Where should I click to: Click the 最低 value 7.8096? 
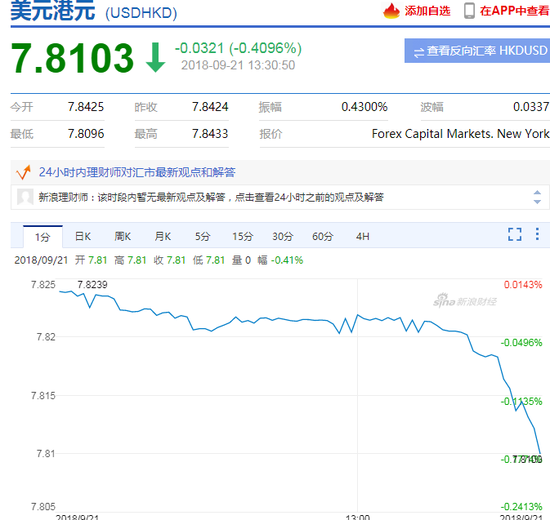pos(86,134)
